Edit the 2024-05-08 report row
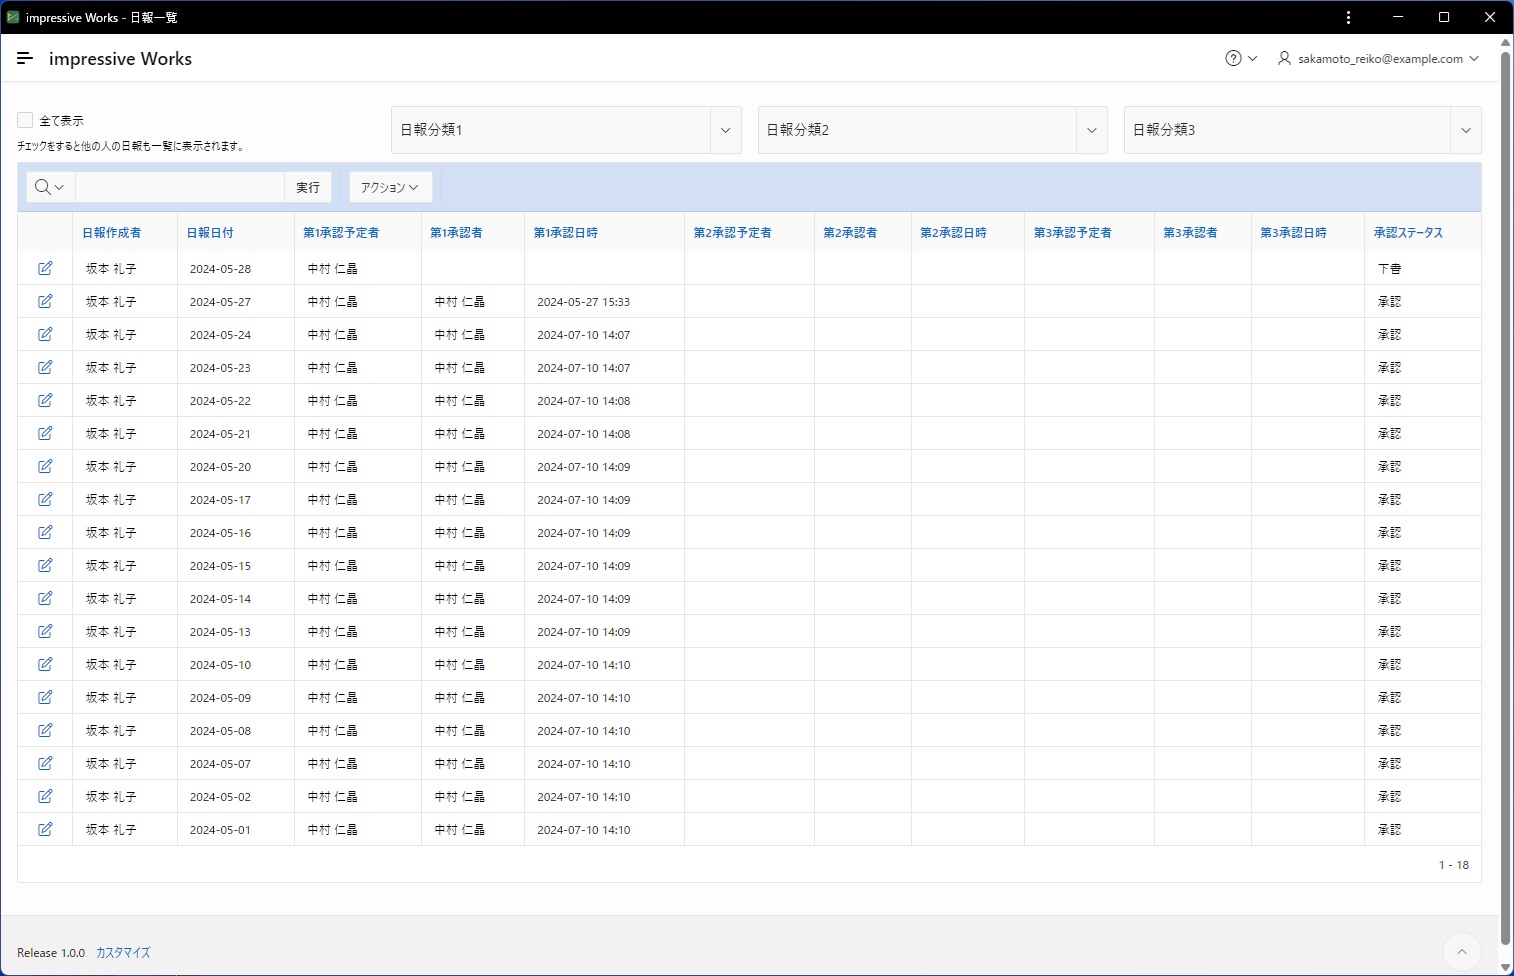The image size is (1514, 976). [45, 730]
